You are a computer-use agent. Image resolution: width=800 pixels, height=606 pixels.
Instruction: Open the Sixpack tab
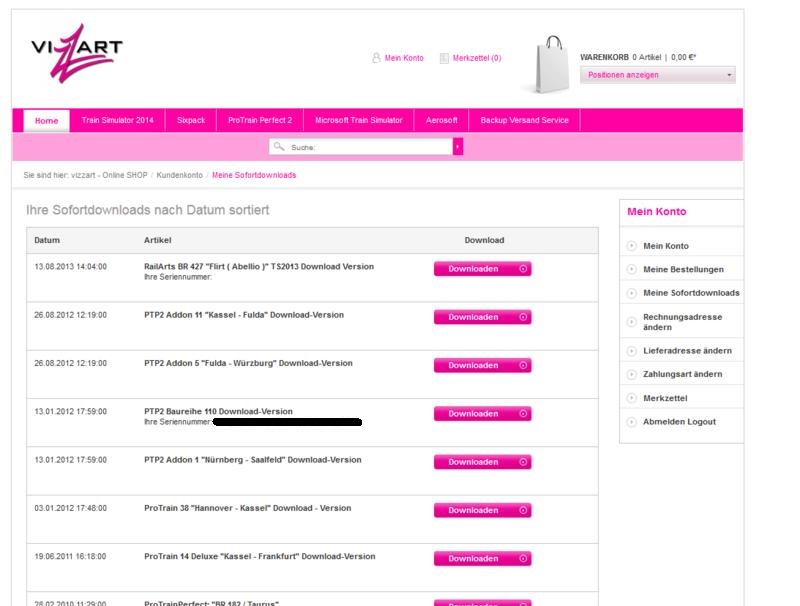tap(191, 120)
